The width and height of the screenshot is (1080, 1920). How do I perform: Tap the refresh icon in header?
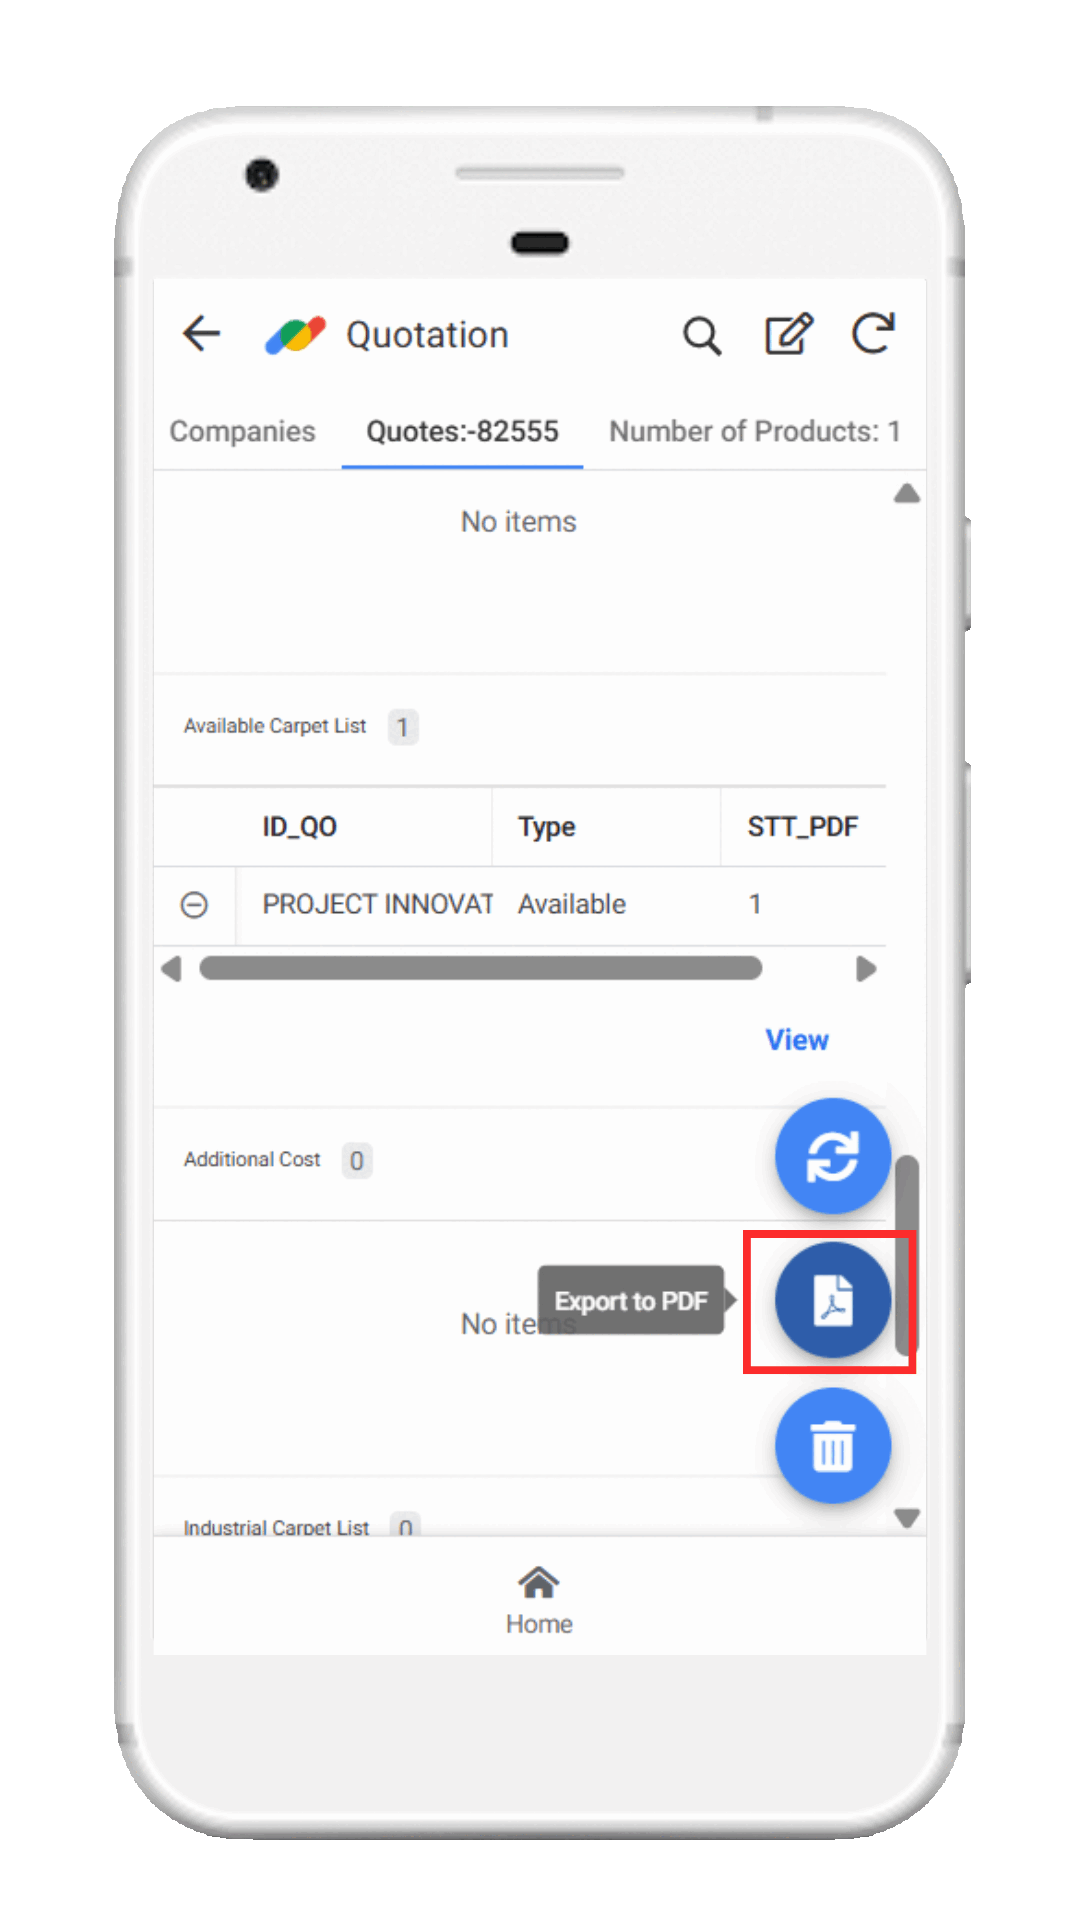pos(873,334)
